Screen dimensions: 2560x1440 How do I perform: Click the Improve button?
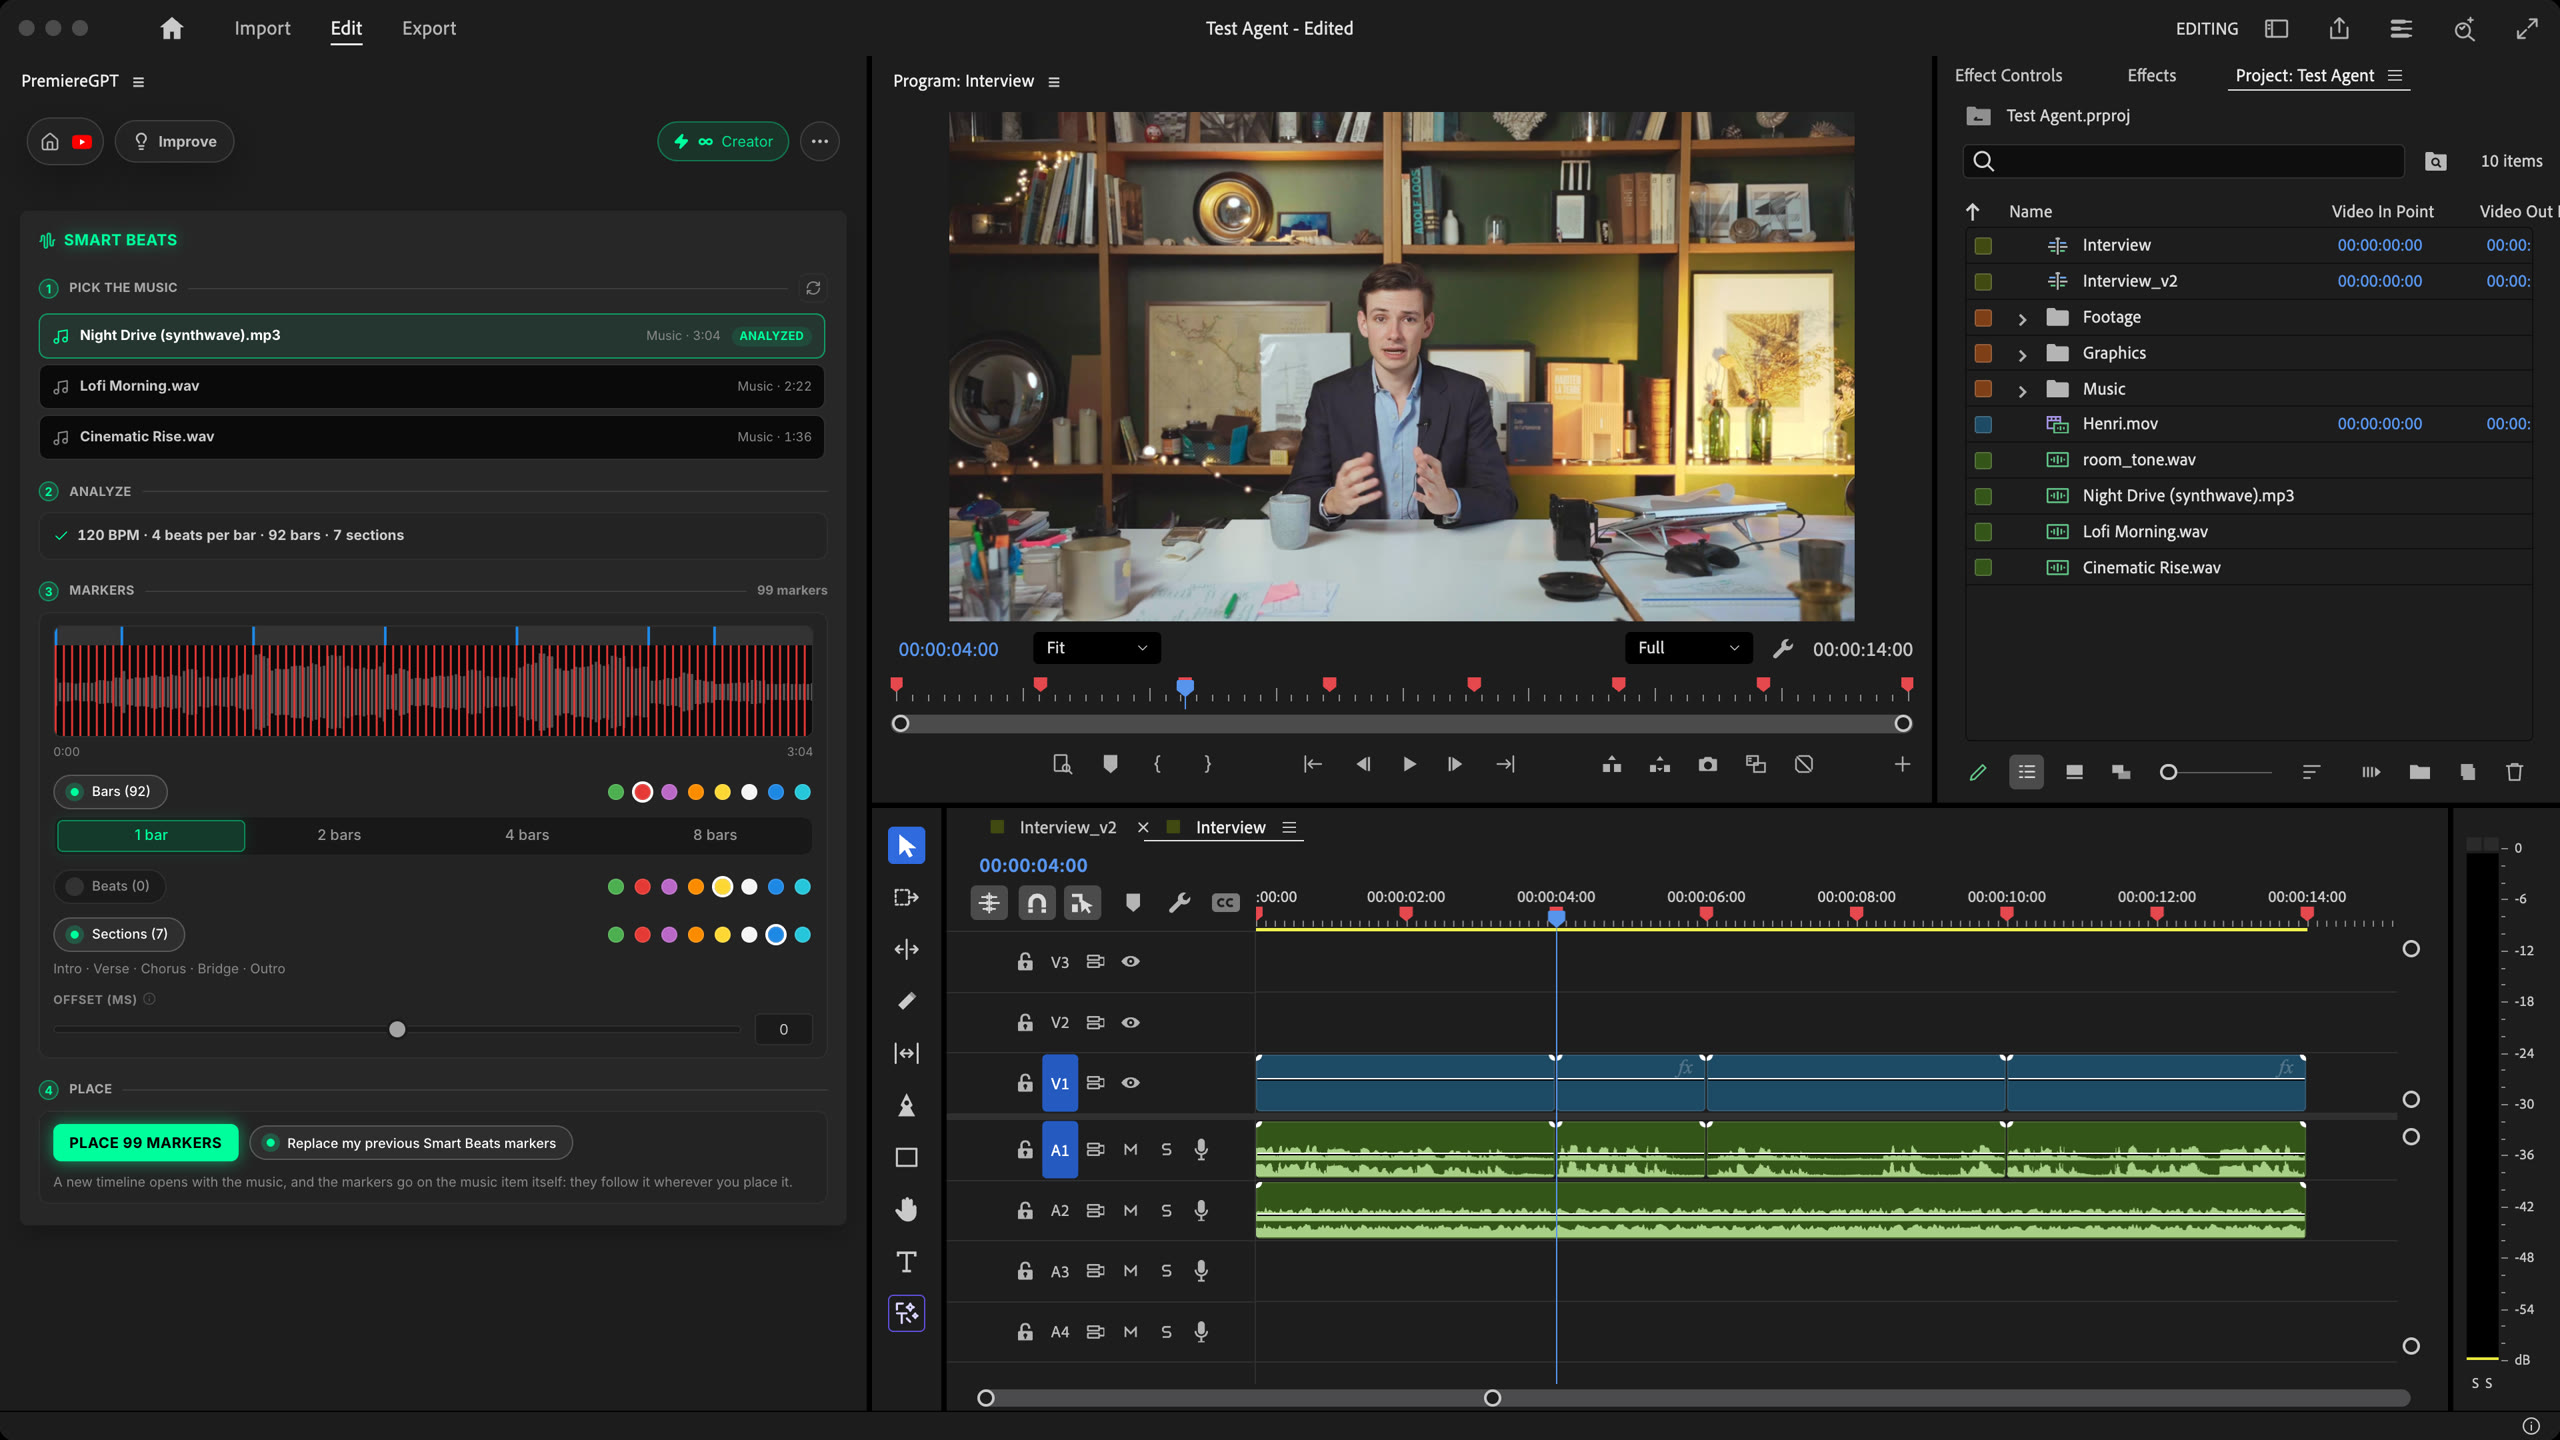point(174,142)
